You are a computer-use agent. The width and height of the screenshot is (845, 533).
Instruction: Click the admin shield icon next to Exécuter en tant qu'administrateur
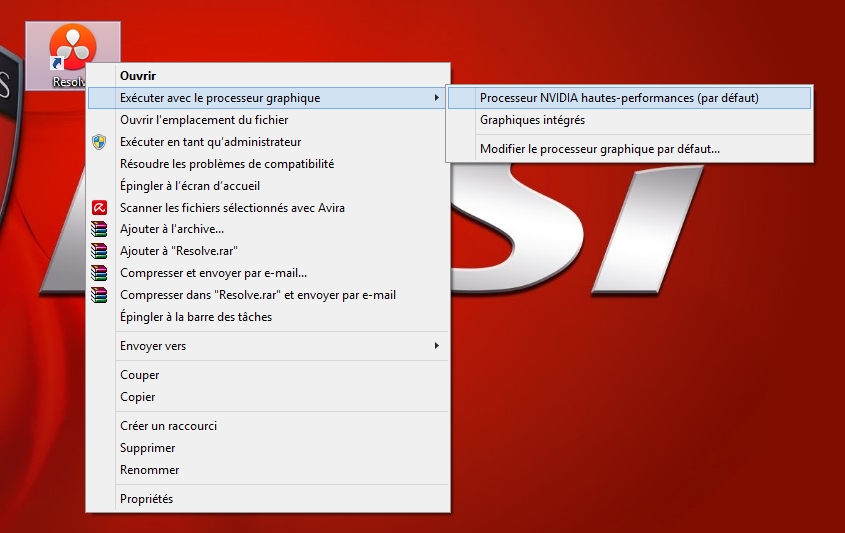click(x=99, y=142)
